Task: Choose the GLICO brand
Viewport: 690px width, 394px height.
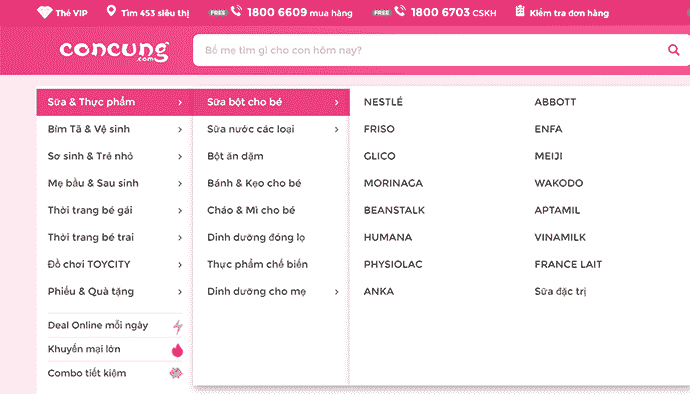Action: pos(379,156)
